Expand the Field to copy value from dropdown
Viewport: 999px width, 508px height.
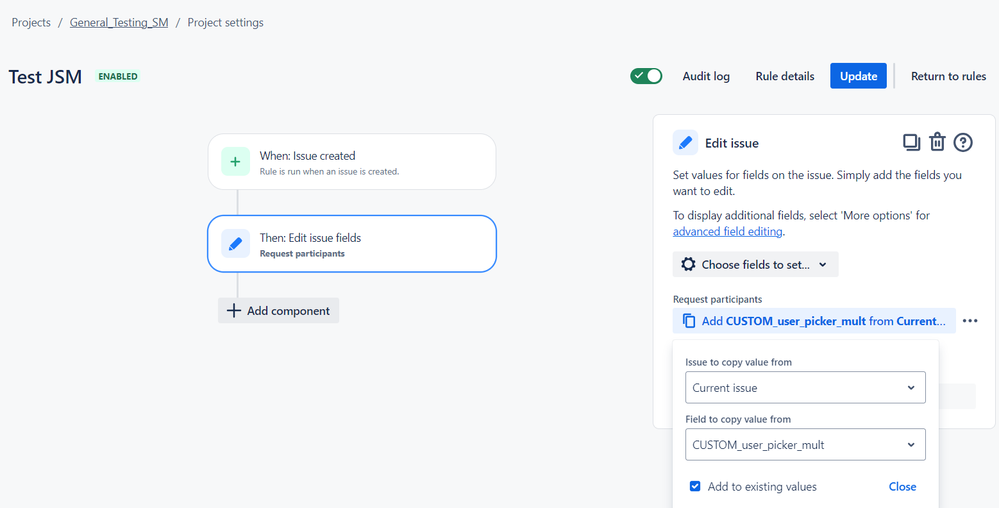[805, 445]
